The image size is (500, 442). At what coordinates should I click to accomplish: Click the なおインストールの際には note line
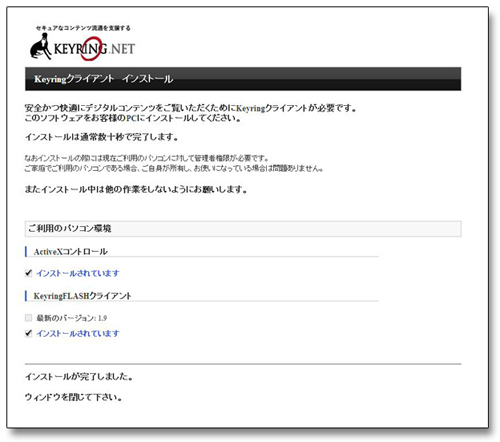pyautogui.click(x=147, y=158)
